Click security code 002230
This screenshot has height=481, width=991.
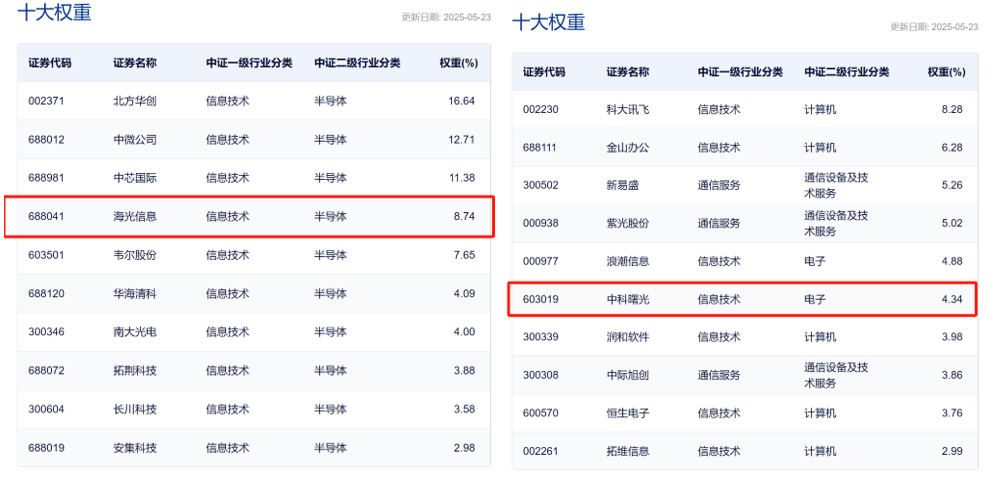click(x=540, y=109)
